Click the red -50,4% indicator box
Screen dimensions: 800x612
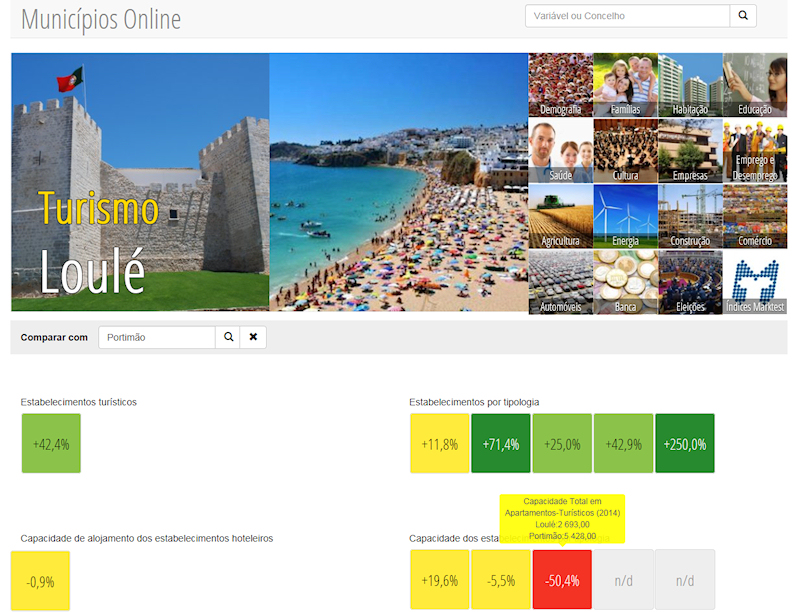pos(562,580)
